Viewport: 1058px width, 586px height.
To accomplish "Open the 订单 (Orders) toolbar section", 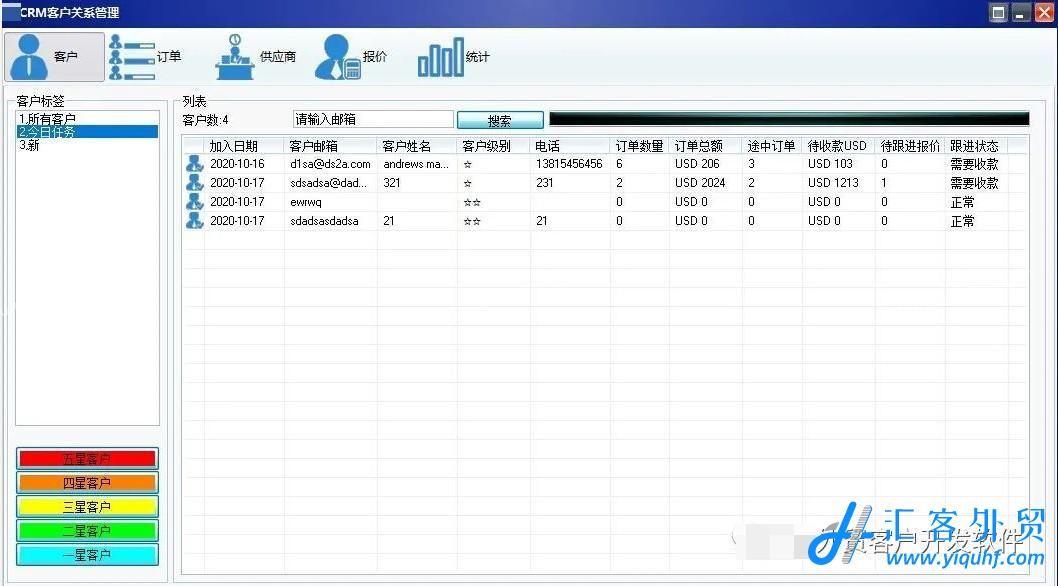I will (x=146, y=57).
